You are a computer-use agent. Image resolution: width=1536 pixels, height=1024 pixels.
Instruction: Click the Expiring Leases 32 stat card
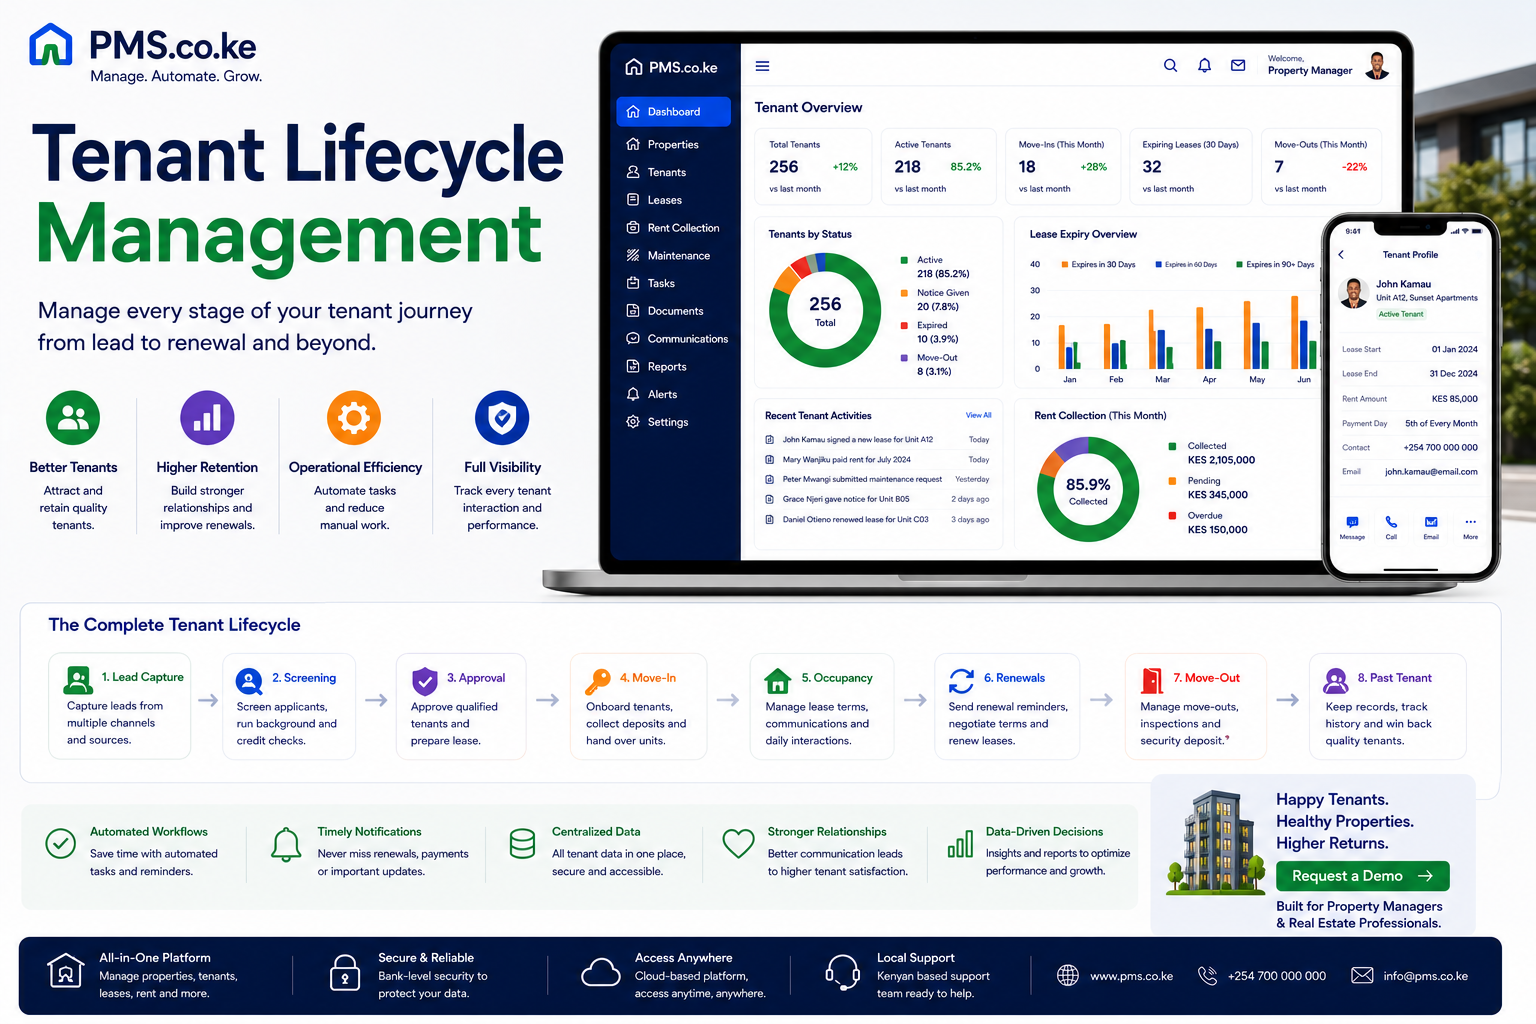pos(1190,166)
